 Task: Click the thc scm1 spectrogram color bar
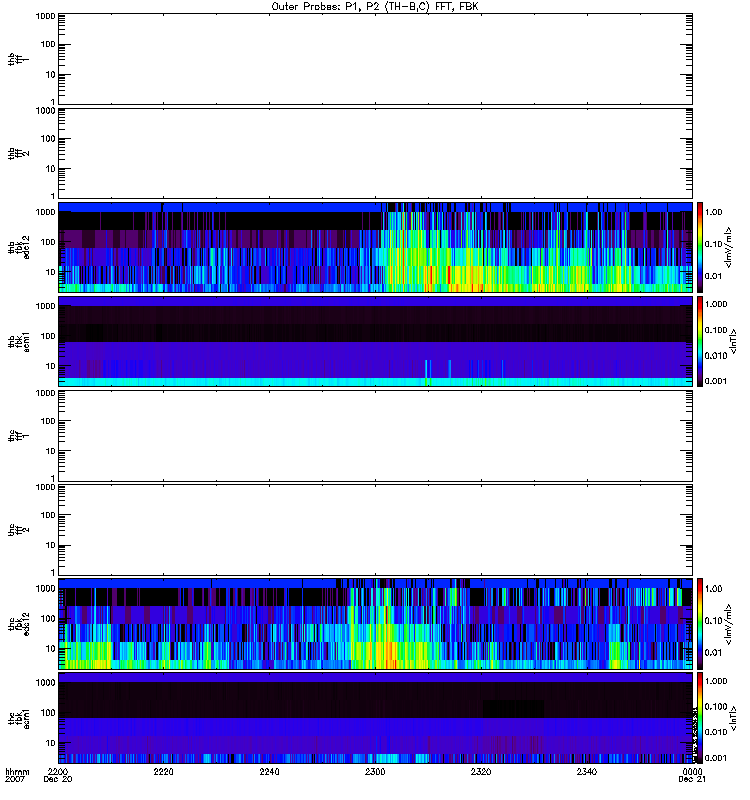click(700, 718)
